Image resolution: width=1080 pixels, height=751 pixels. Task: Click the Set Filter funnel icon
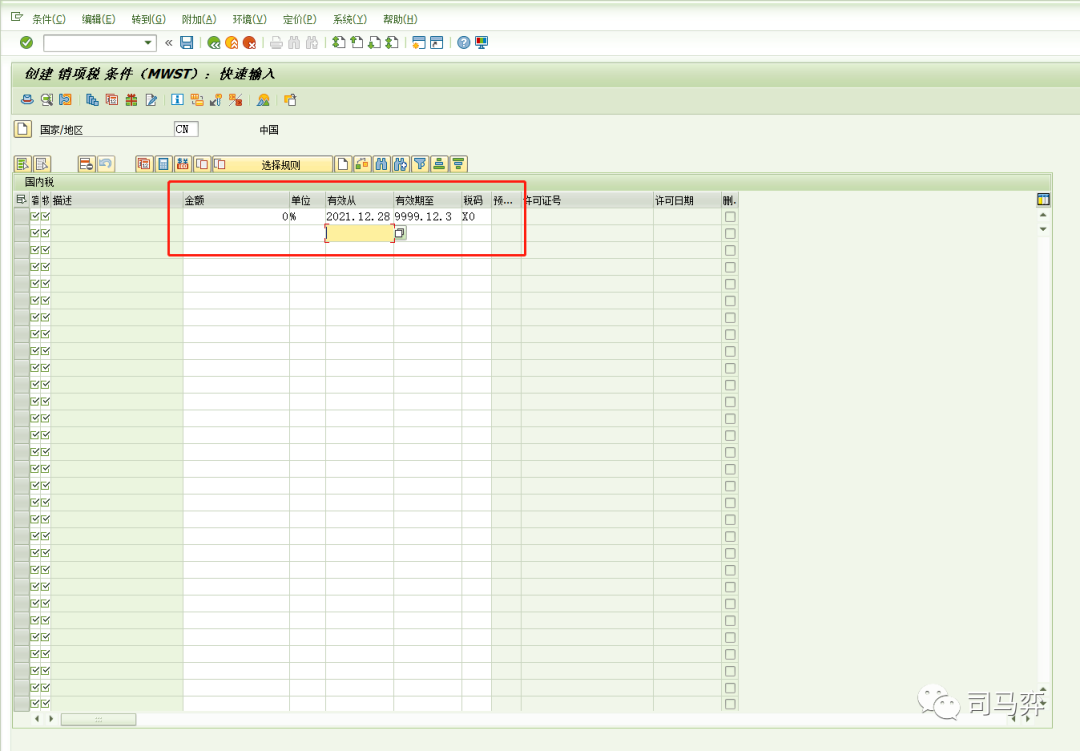click(420, 164)
